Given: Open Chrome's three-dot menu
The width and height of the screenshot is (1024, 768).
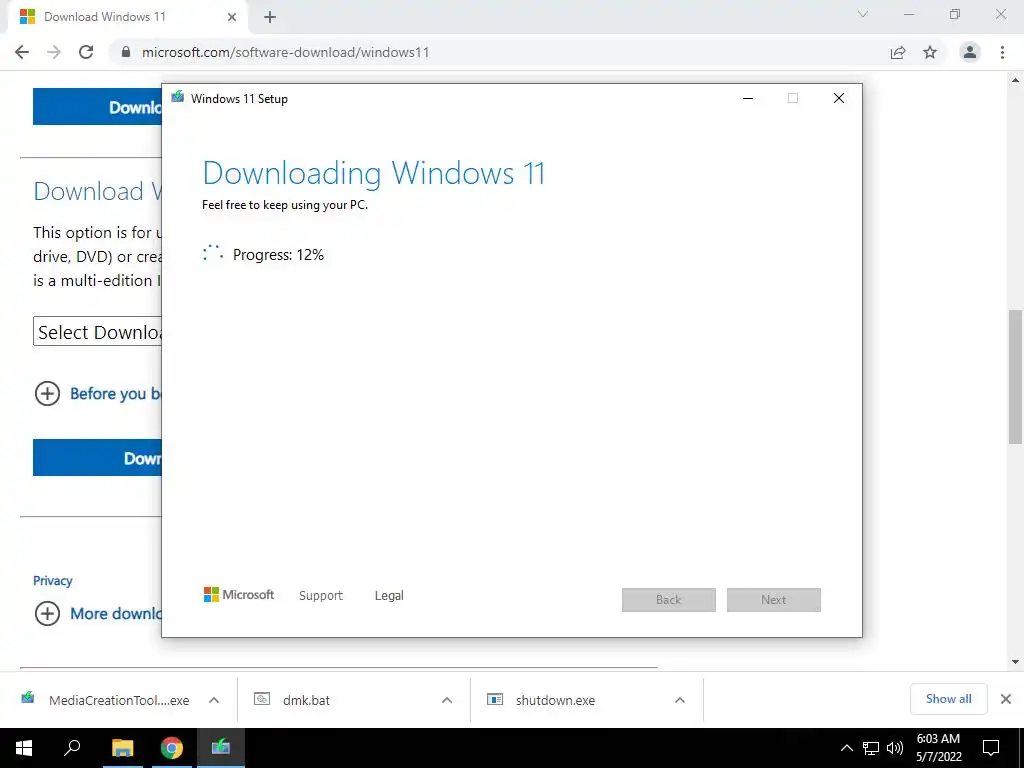Looking at the screenshot, I should tap(1002, 52).
